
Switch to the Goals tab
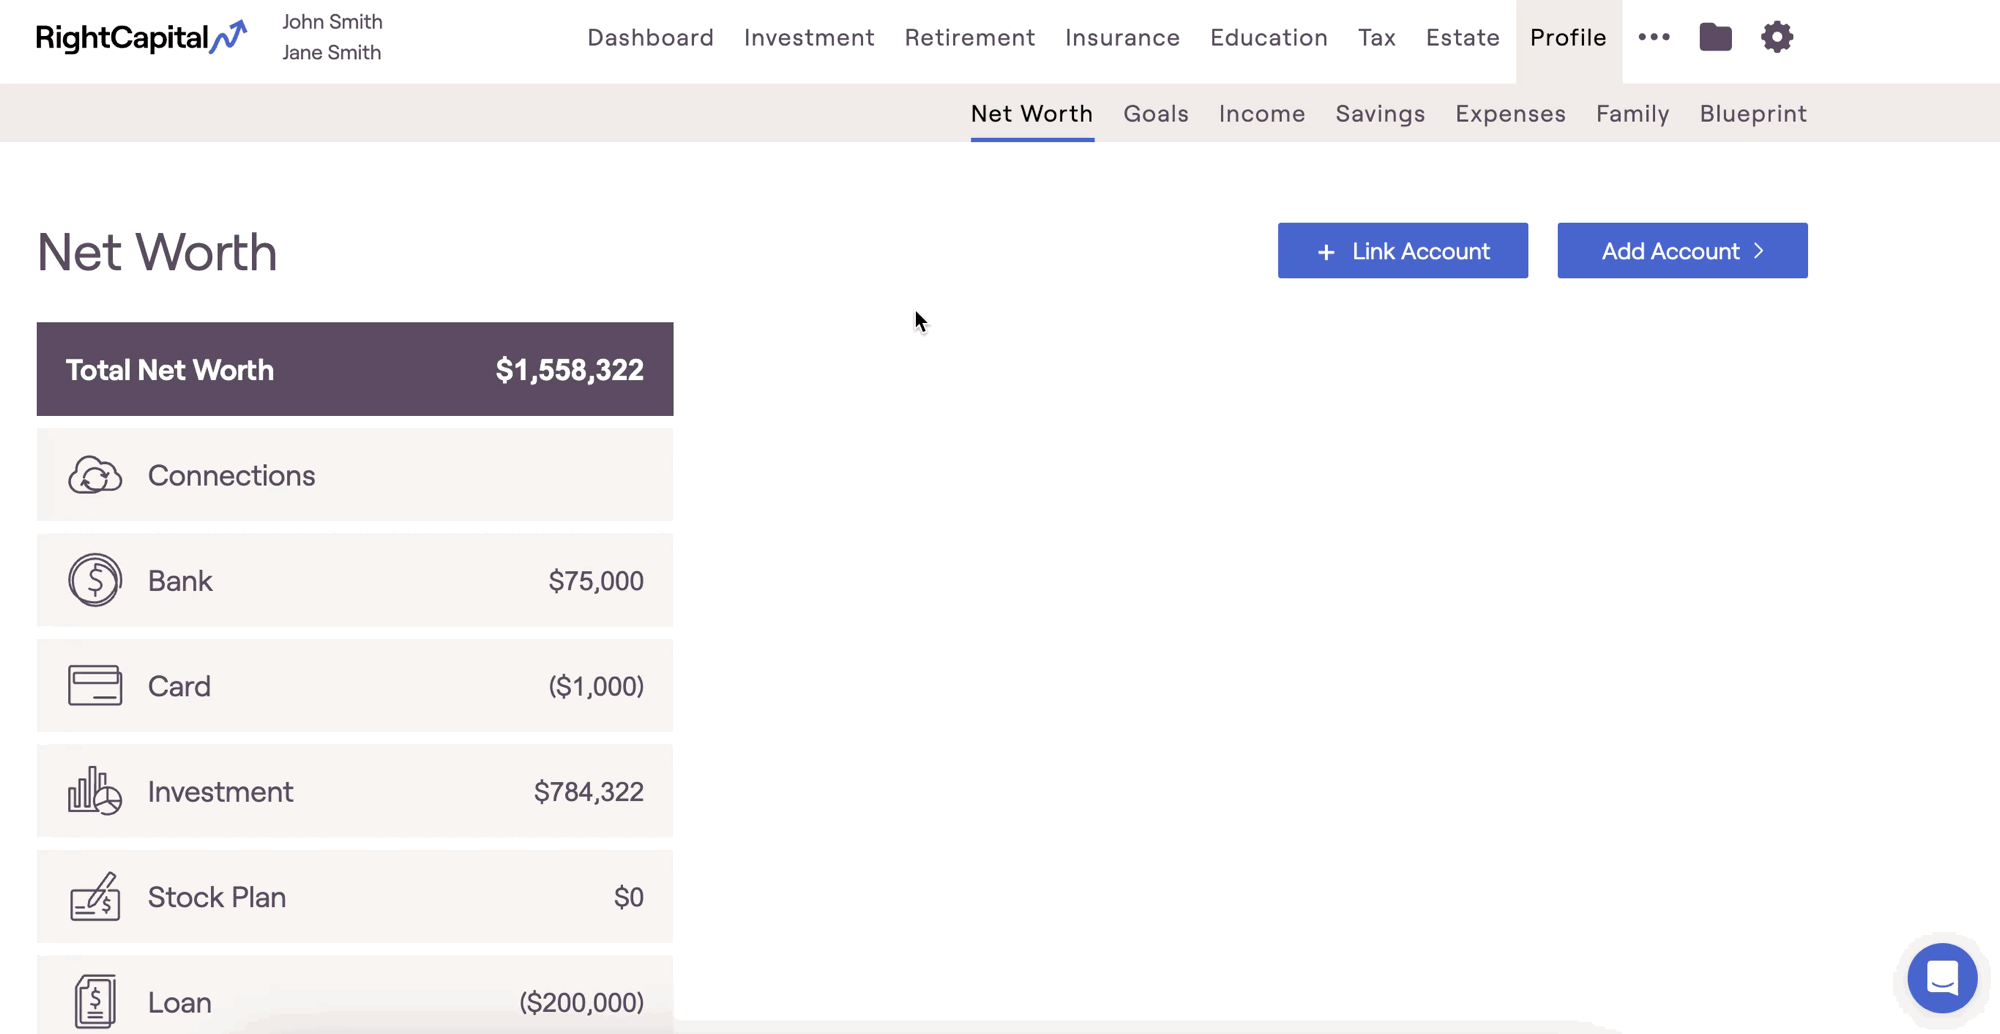click(1156, 113)
